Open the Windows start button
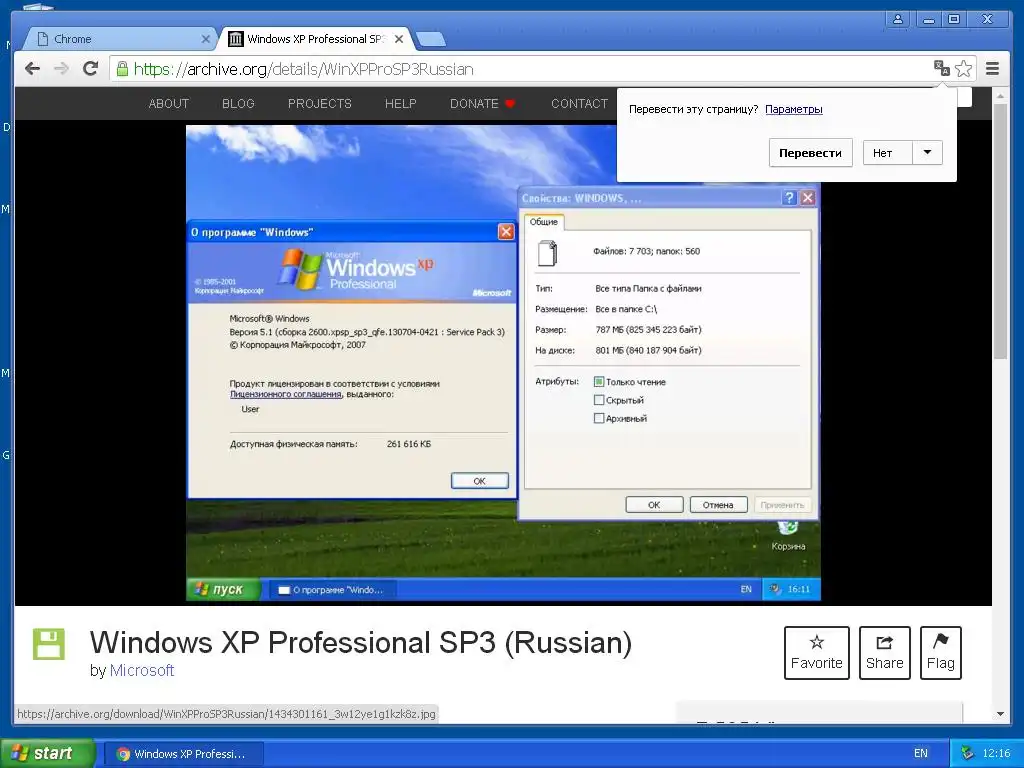This screenshot has width=1024, height=768. (x=46, y=753)
